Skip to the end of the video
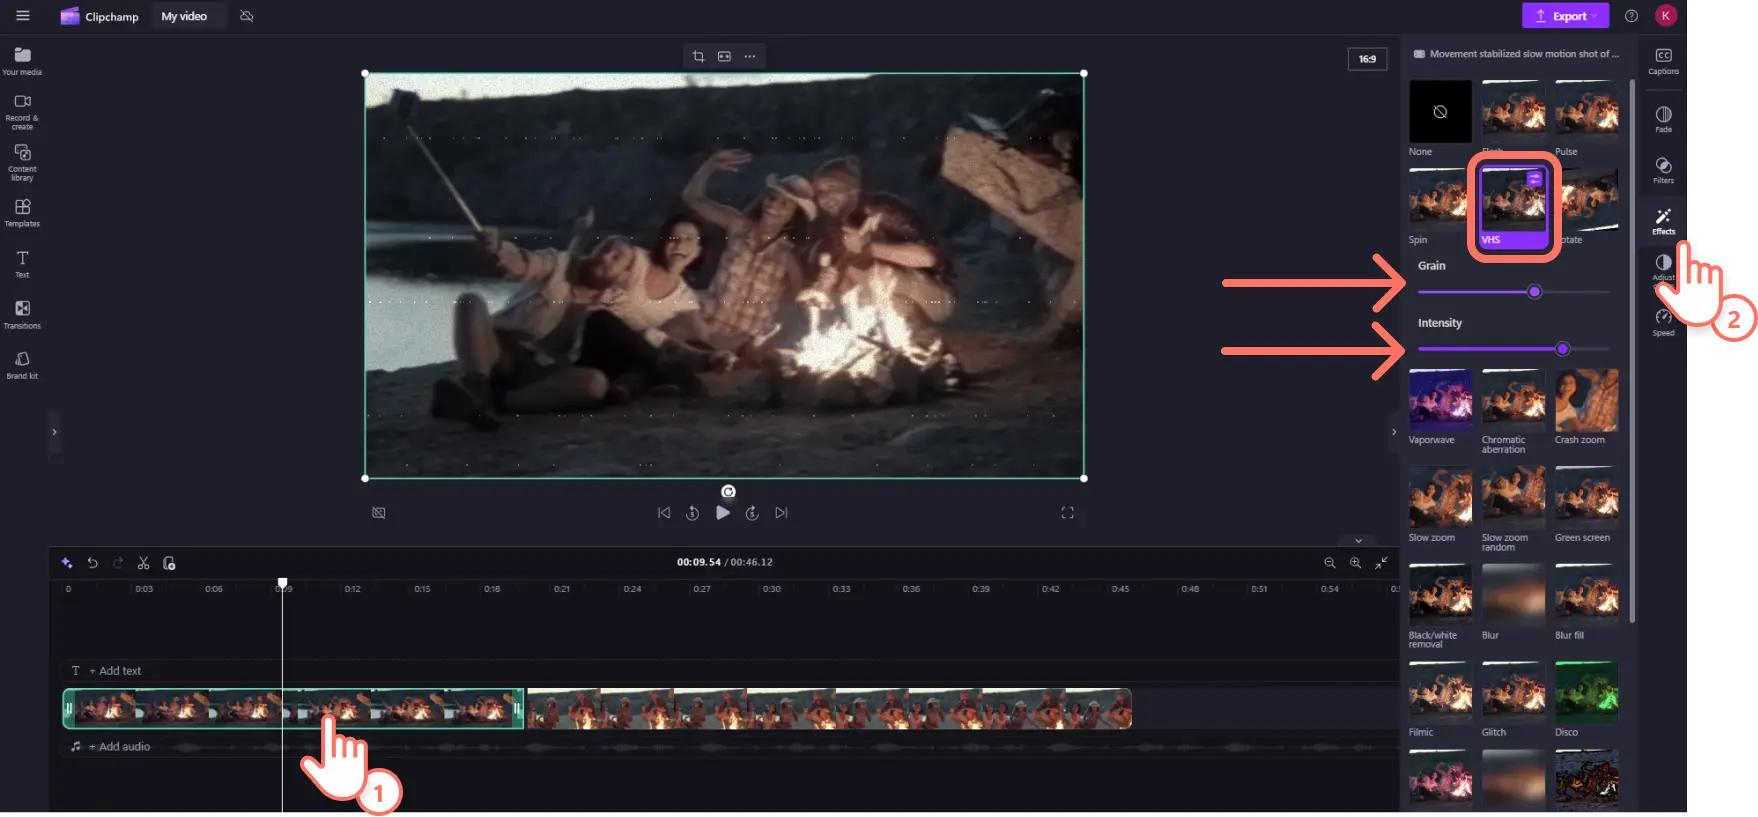Viewport: 1758px width, 817px height. [781, 513]
